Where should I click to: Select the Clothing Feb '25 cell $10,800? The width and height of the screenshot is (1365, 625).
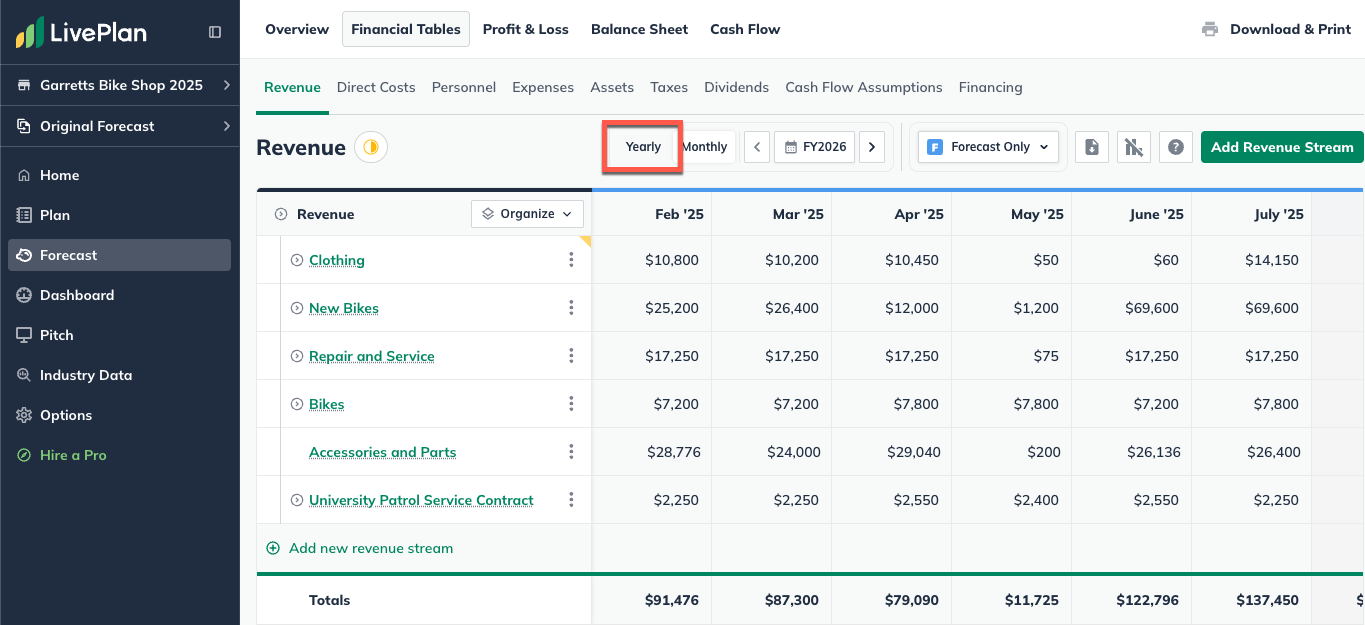tap(652, 260)
